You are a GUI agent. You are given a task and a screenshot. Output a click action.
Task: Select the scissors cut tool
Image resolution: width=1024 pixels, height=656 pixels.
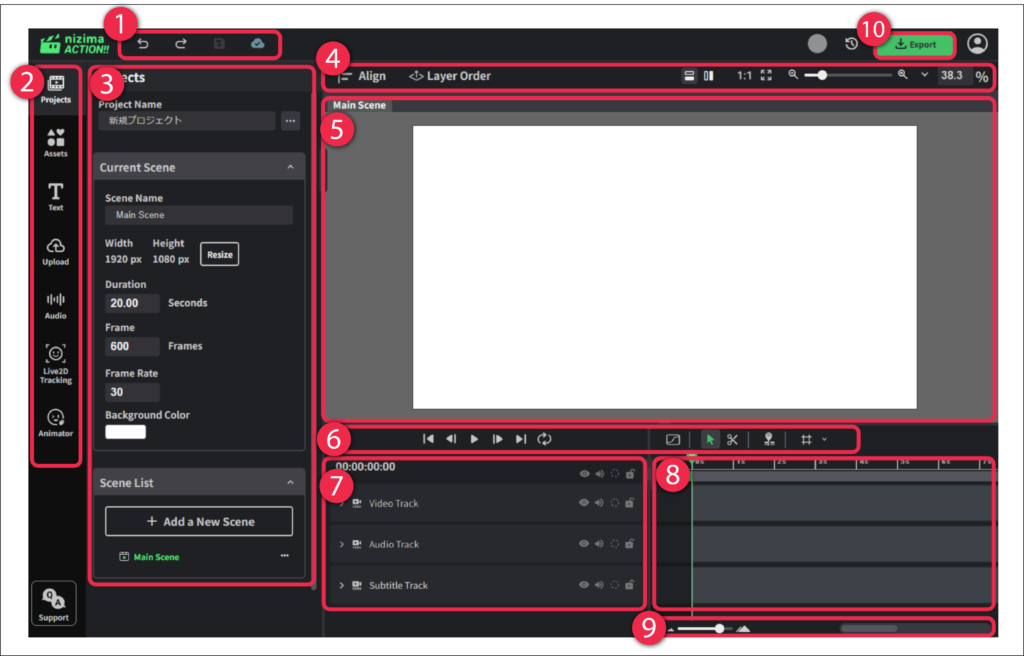732,440
